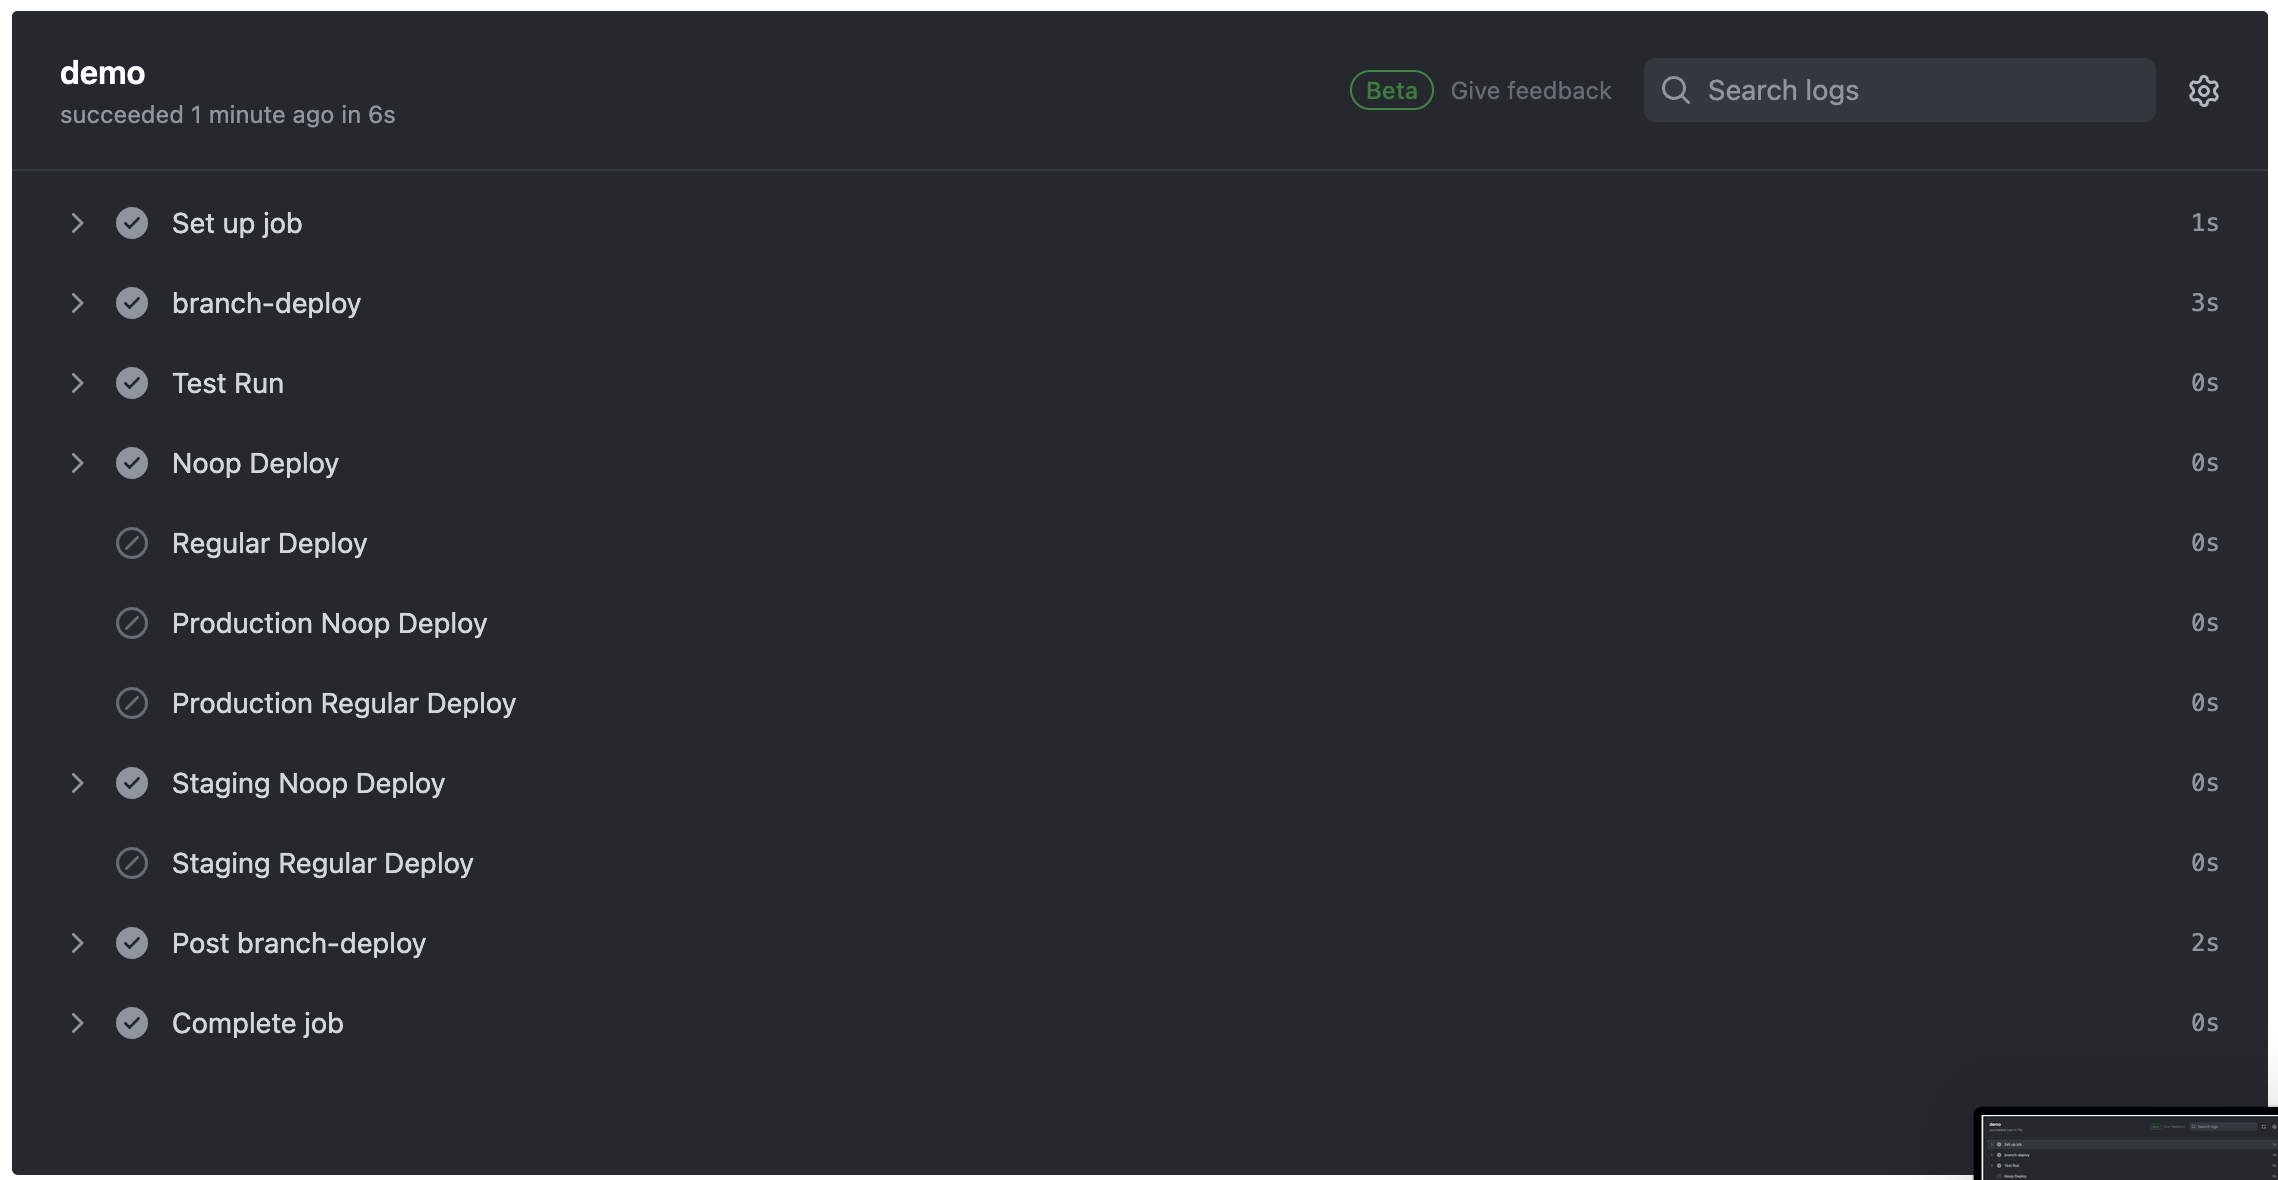
Task: Expand the branch-deploy step
Action: coord(78,302)
